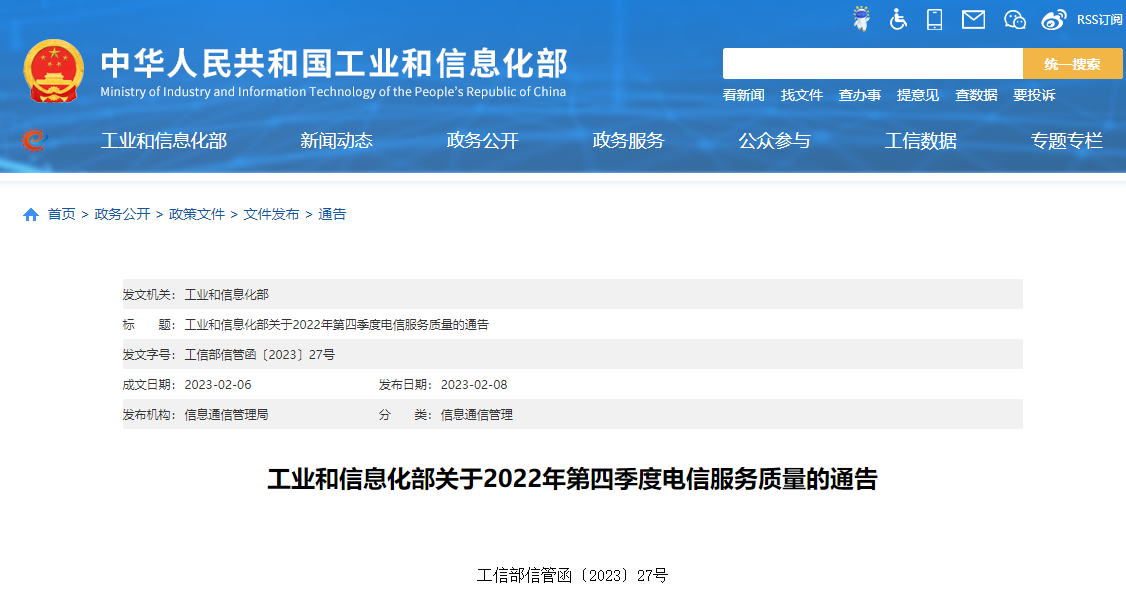Click the wheelchair accessibility icon
The height and width of the screenshot is (589, 1126).
[898, 19]
